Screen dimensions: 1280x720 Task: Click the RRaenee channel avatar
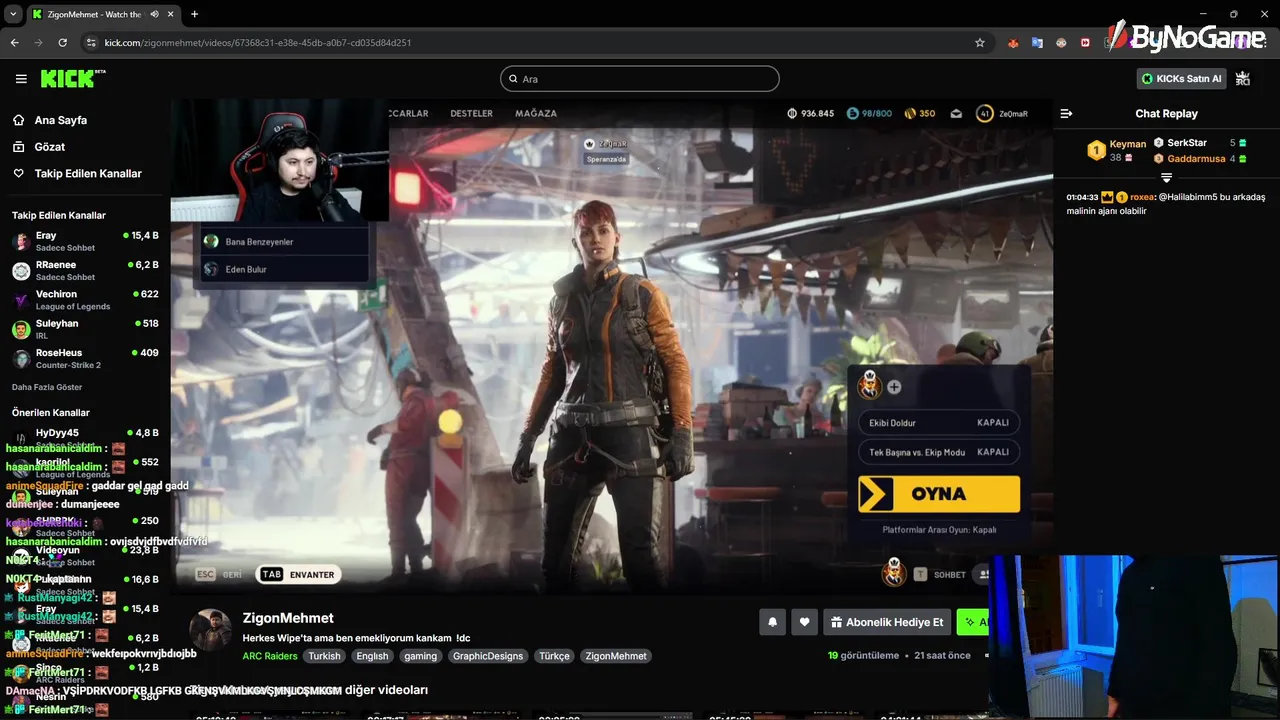point(21,270)
